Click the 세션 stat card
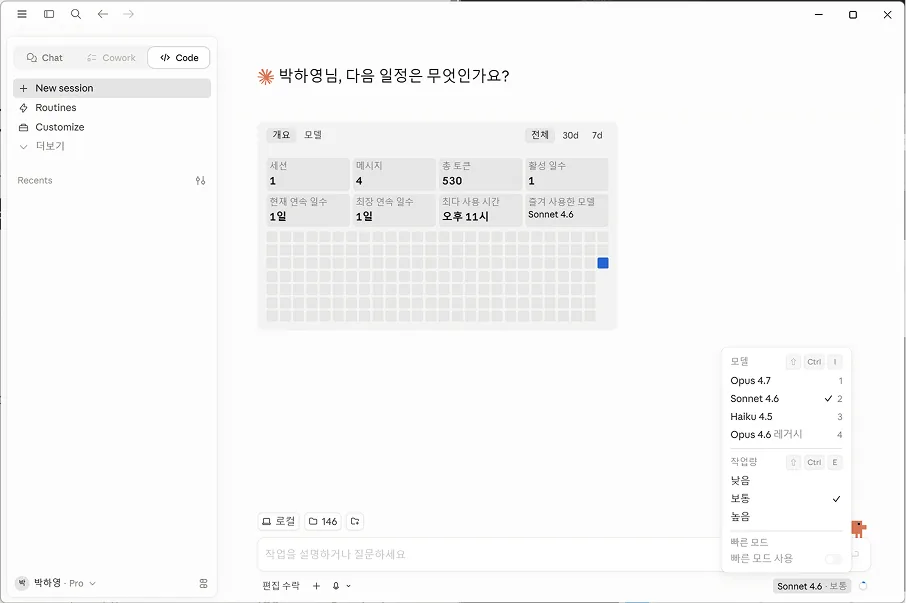 [308, 174]
